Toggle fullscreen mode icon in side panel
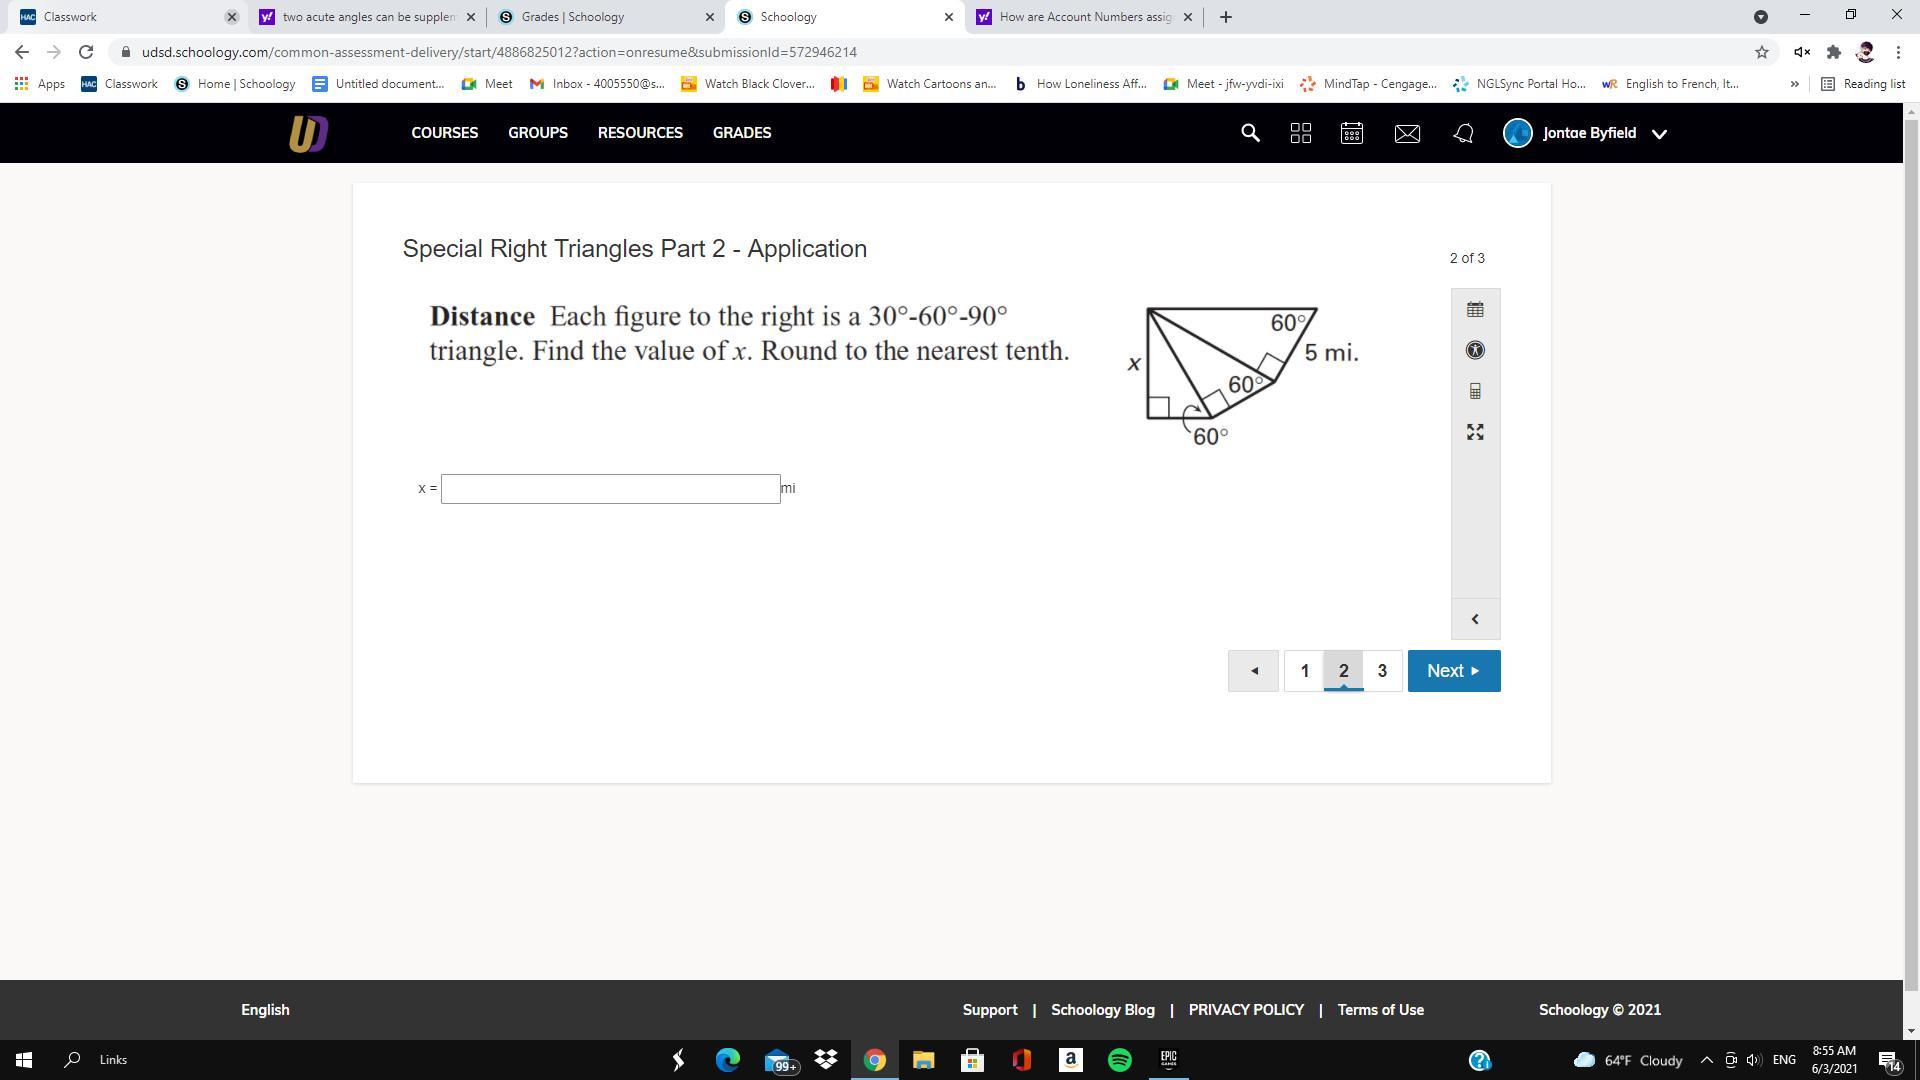 (1475, 432)
